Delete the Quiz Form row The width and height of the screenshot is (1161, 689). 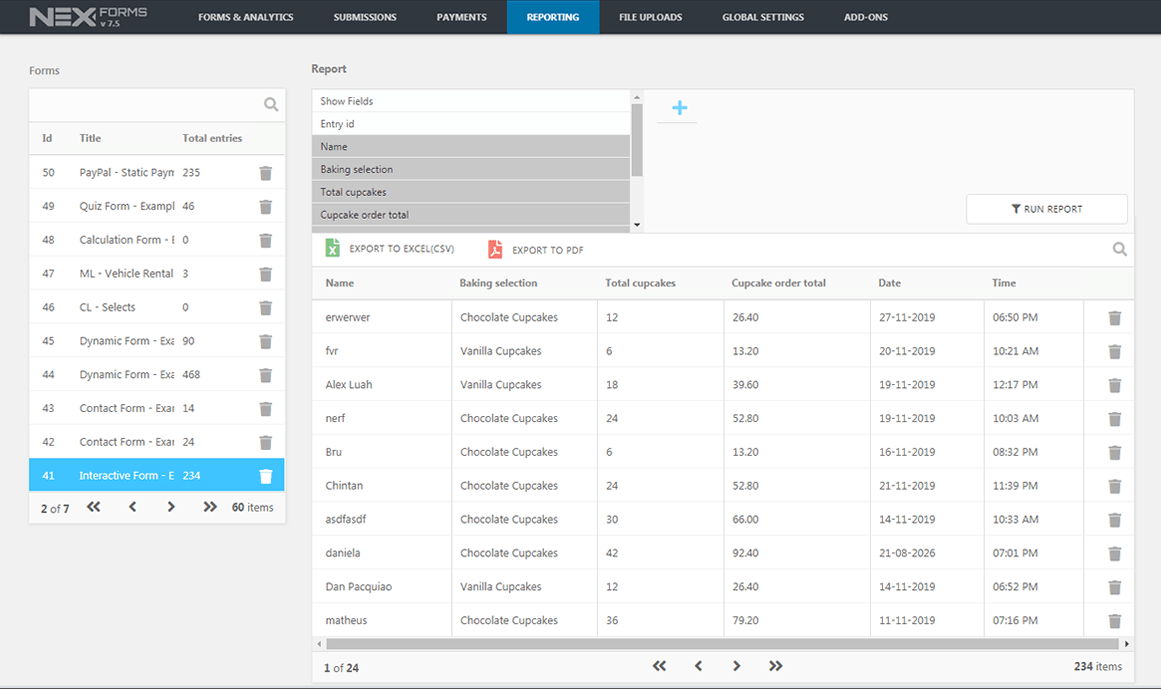[266, 206]
